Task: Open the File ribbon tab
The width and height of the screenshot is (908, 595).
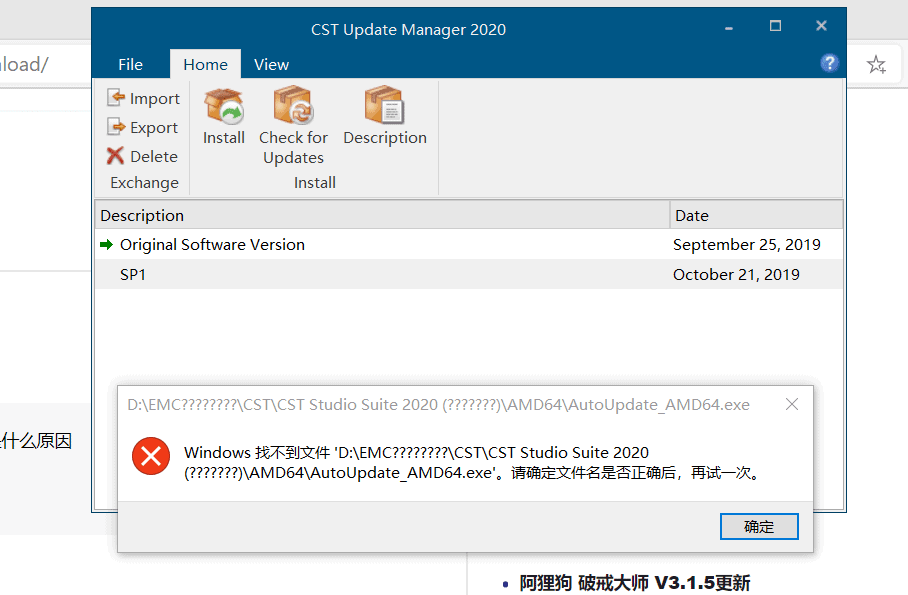Action: pyautogui.click(x=130, y=64)
